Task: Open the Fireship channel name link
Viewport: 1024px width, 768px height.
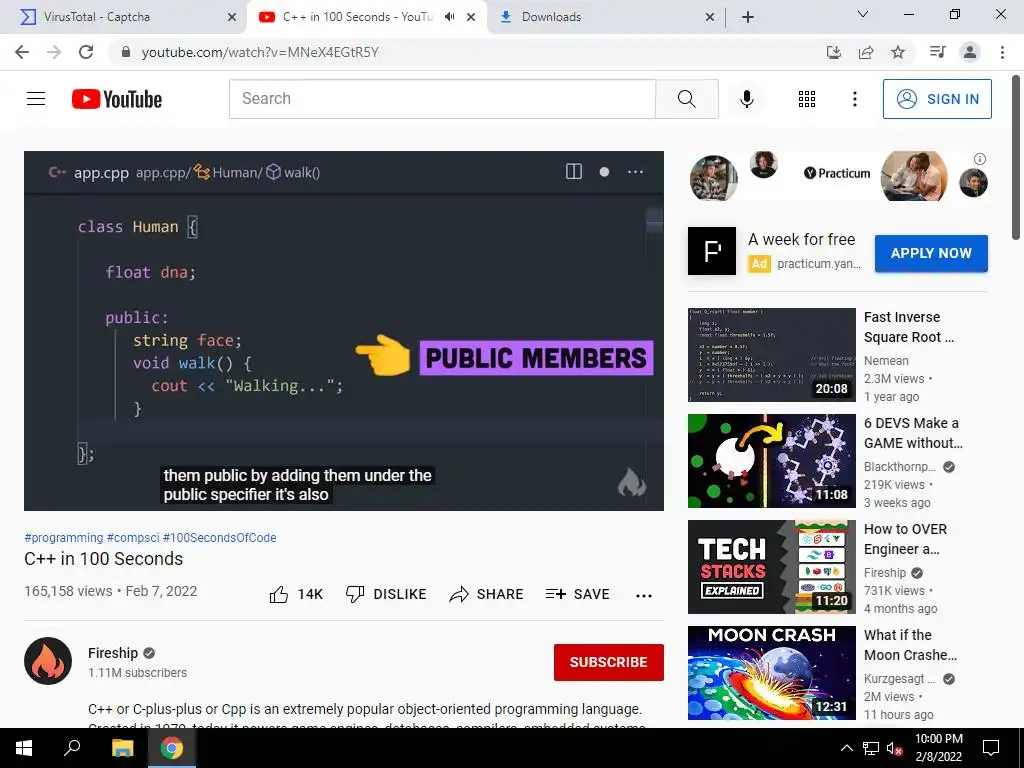Action: [113, 653]
